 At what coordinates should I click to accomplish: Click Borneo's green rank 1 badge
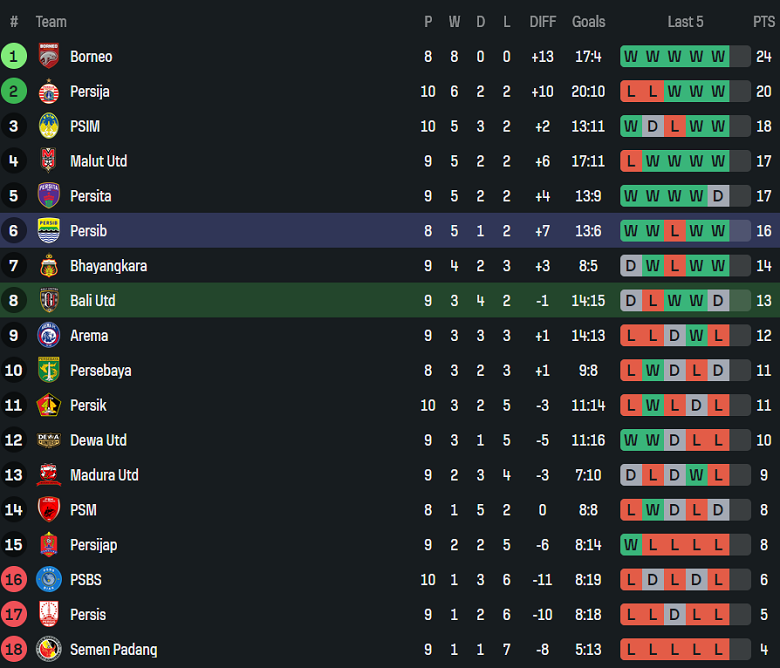pyautogui.click(x=14, y=57)
